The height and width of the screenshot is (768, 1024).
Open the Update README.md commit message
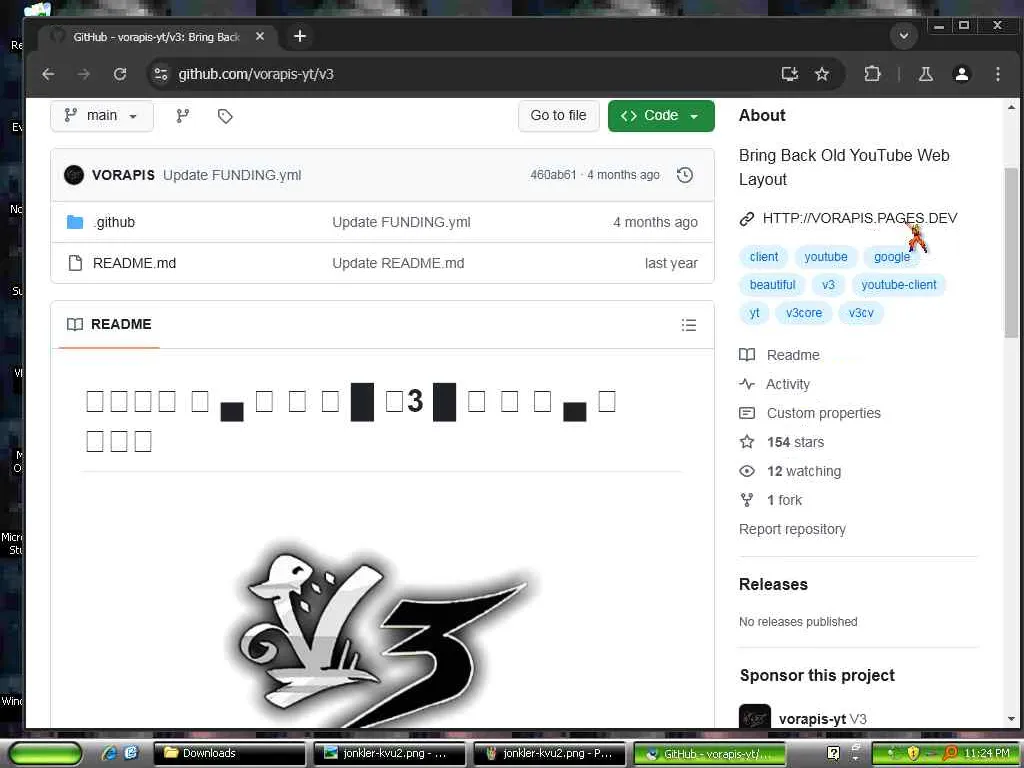398,263
